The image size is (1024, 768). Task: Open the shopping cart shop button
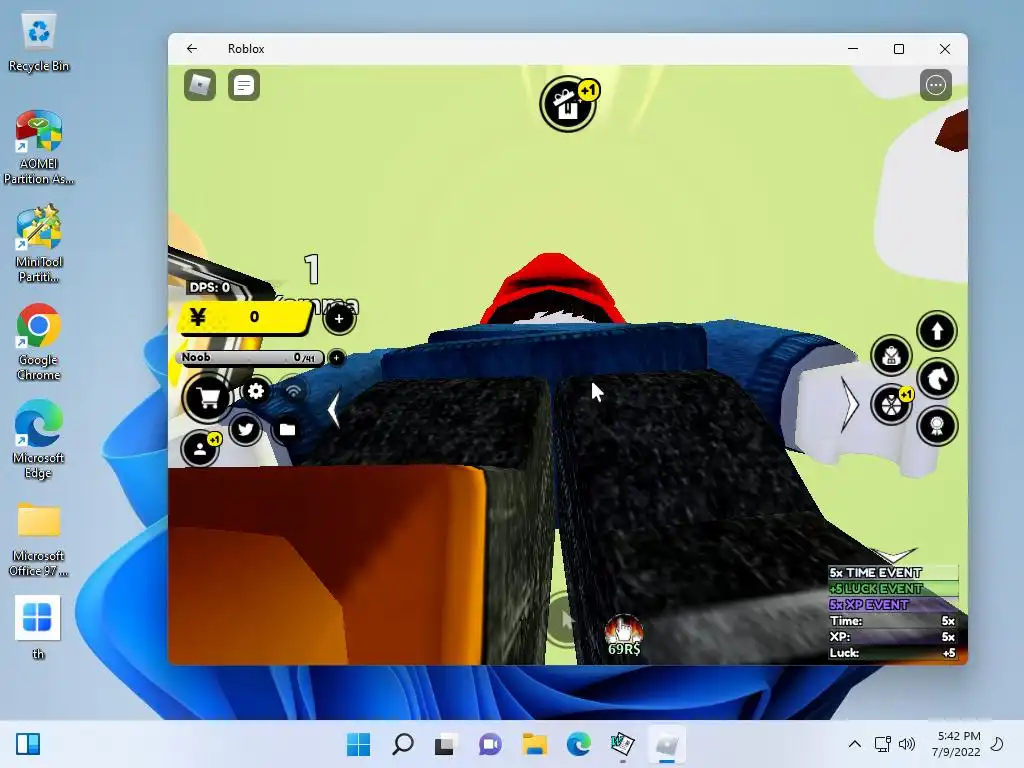point(207,396)
